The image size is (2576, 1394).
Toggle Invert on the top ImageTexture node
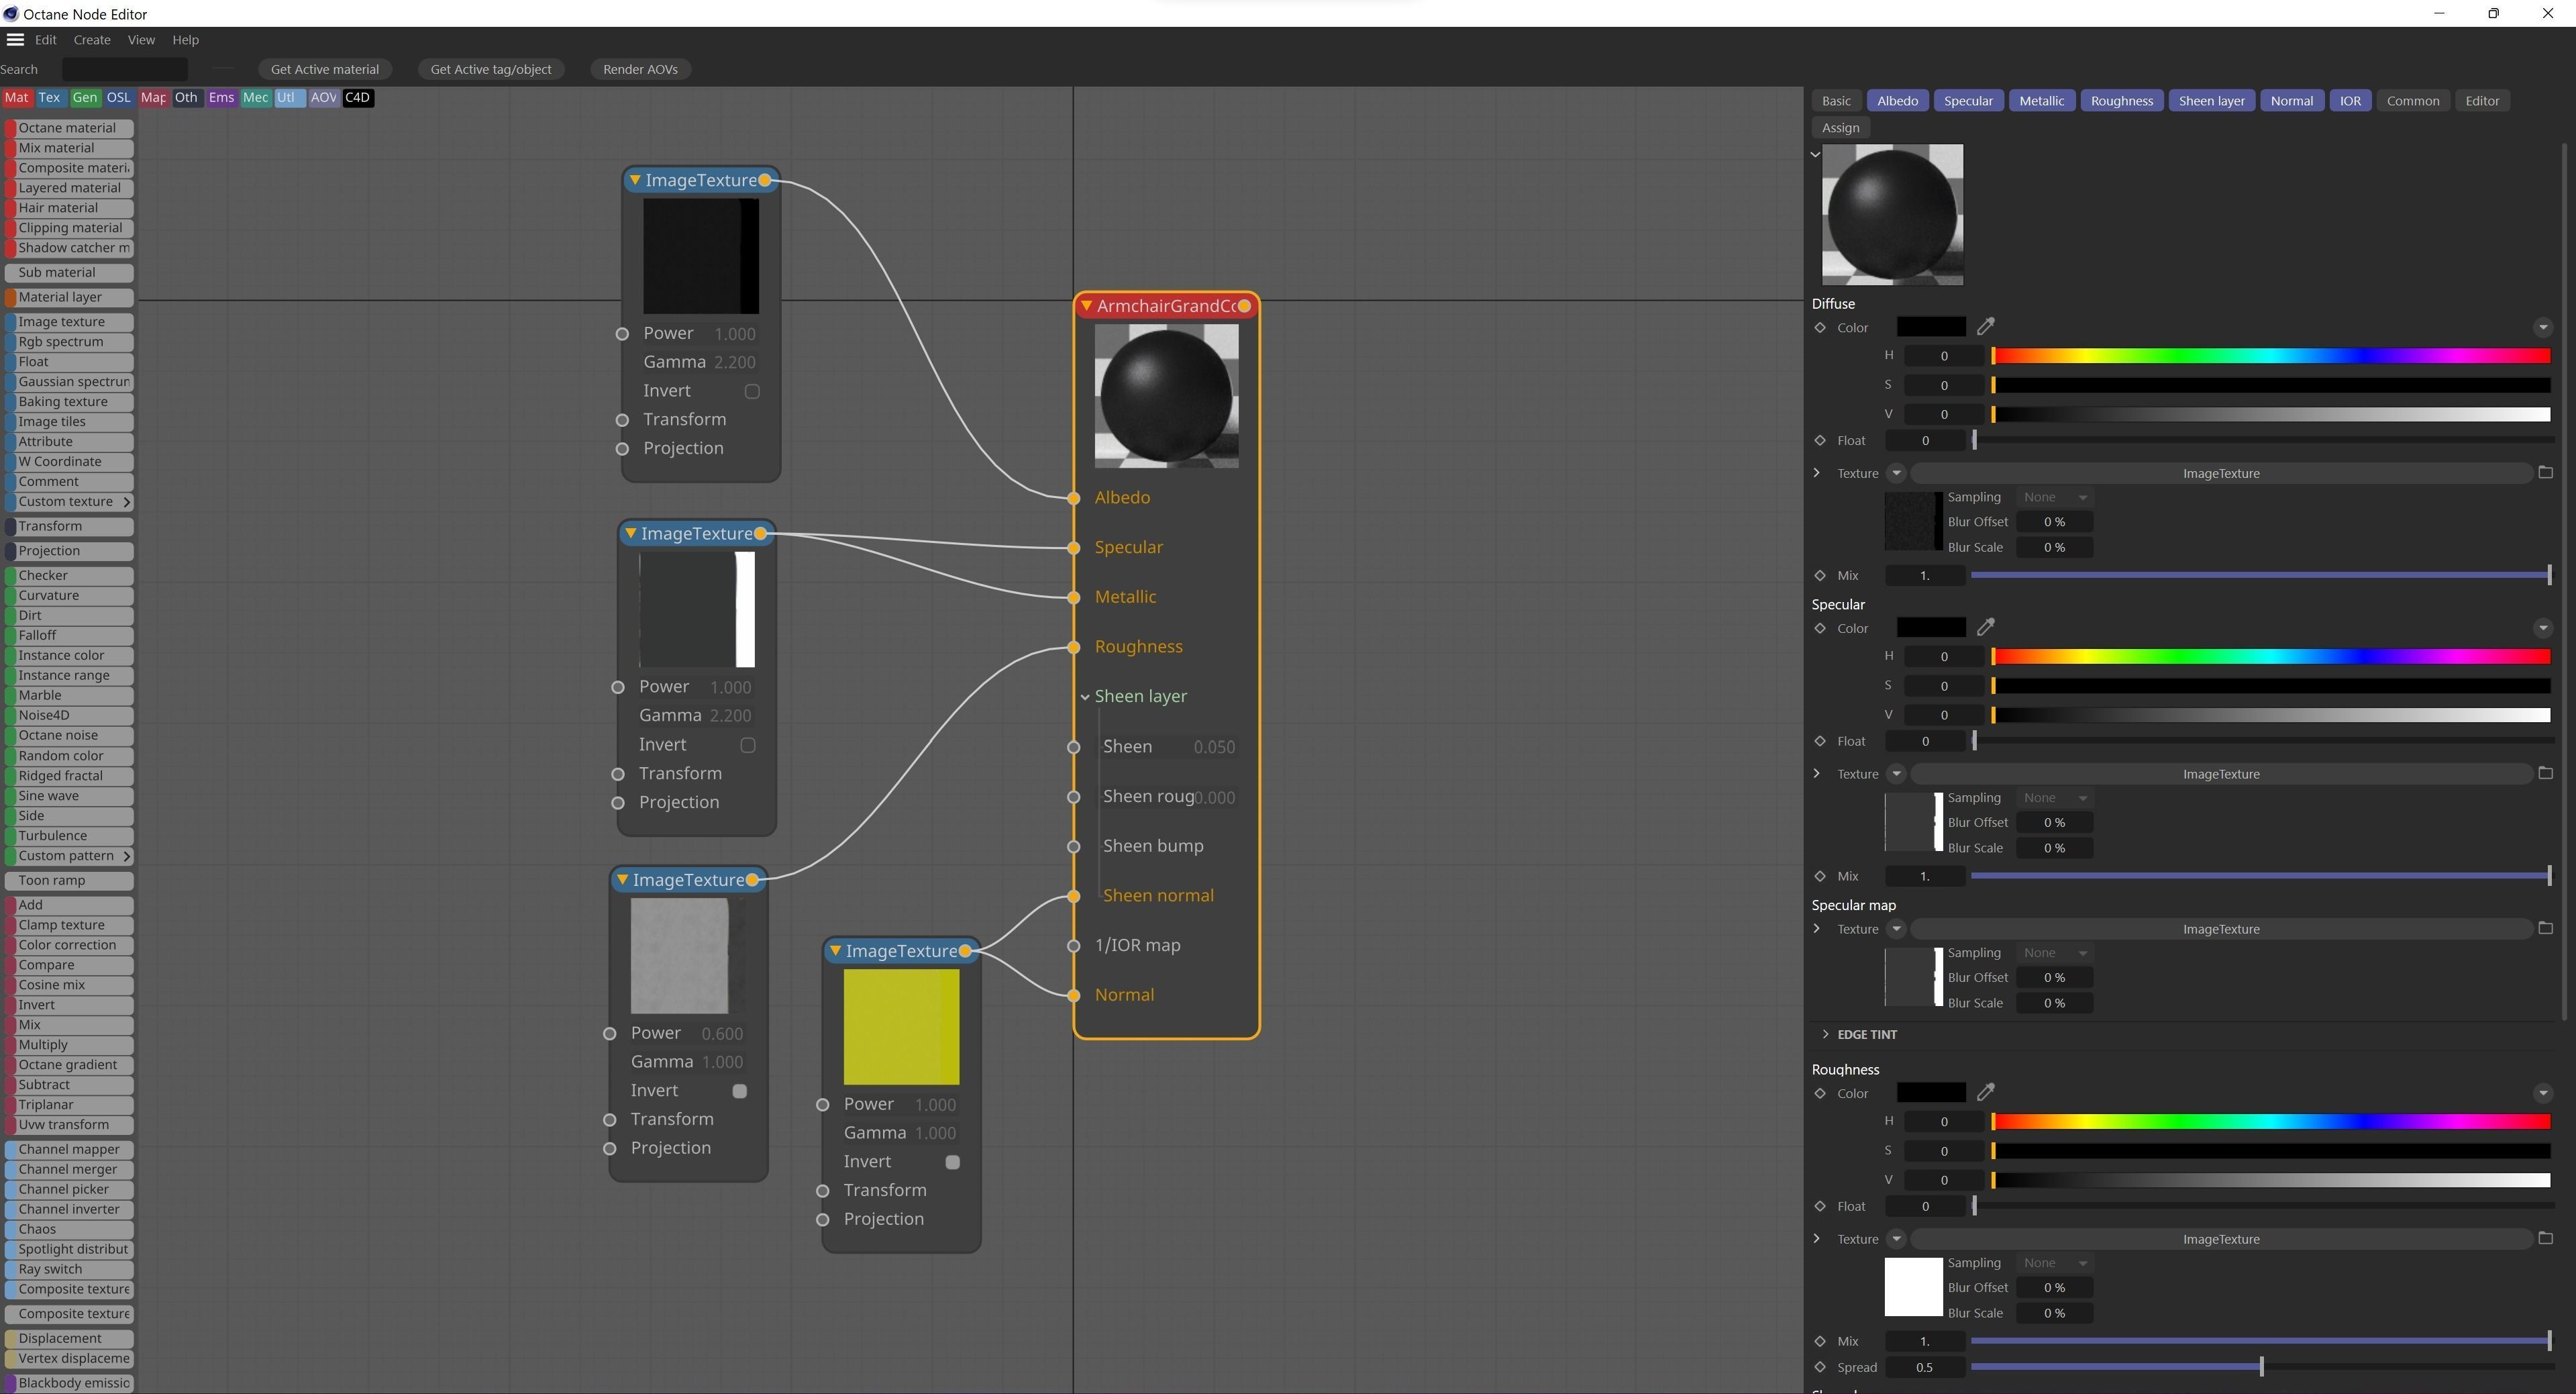point(752,391)
